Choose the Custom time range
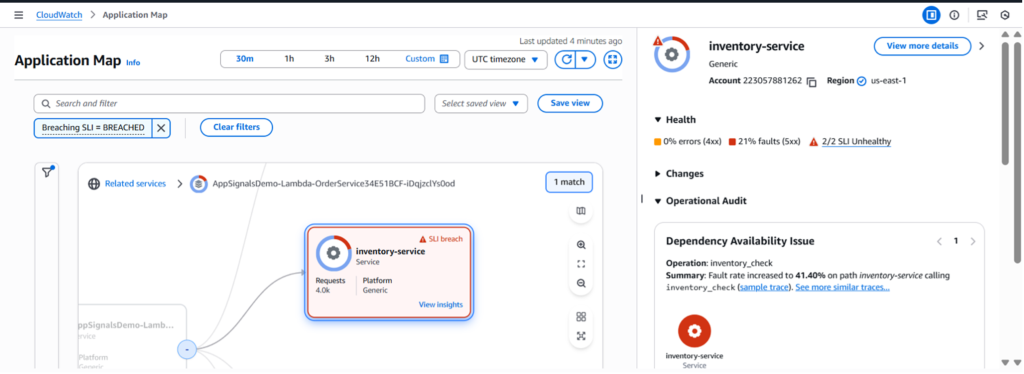The height and width of the screenshot is (374, 1024). click(x=427, y=59)
